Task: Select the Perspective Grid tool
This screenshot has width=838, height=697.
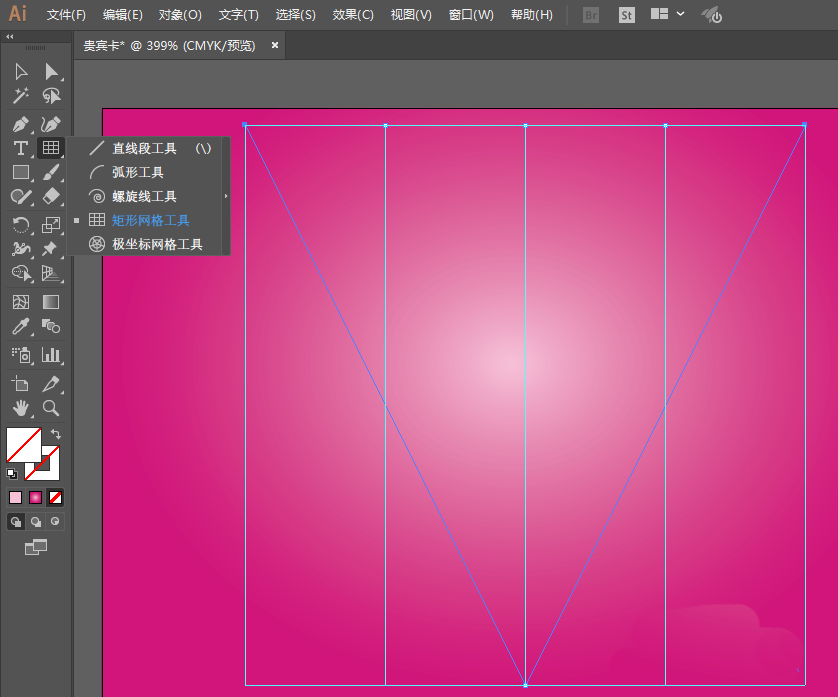Action: pyautogui.click(x=51, y=273)
